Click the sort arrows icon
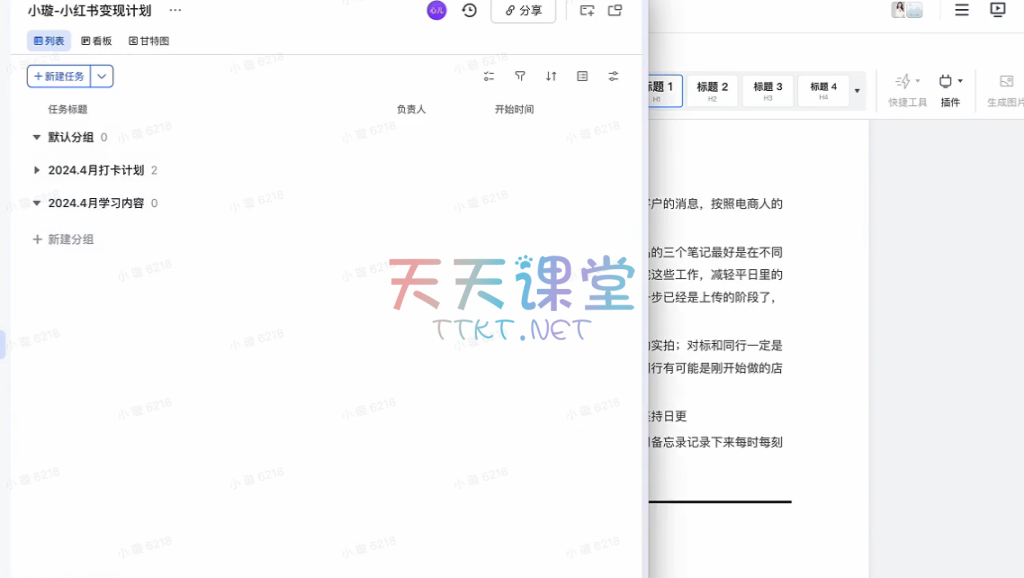The image size is (1024, 578). point(551,76)
